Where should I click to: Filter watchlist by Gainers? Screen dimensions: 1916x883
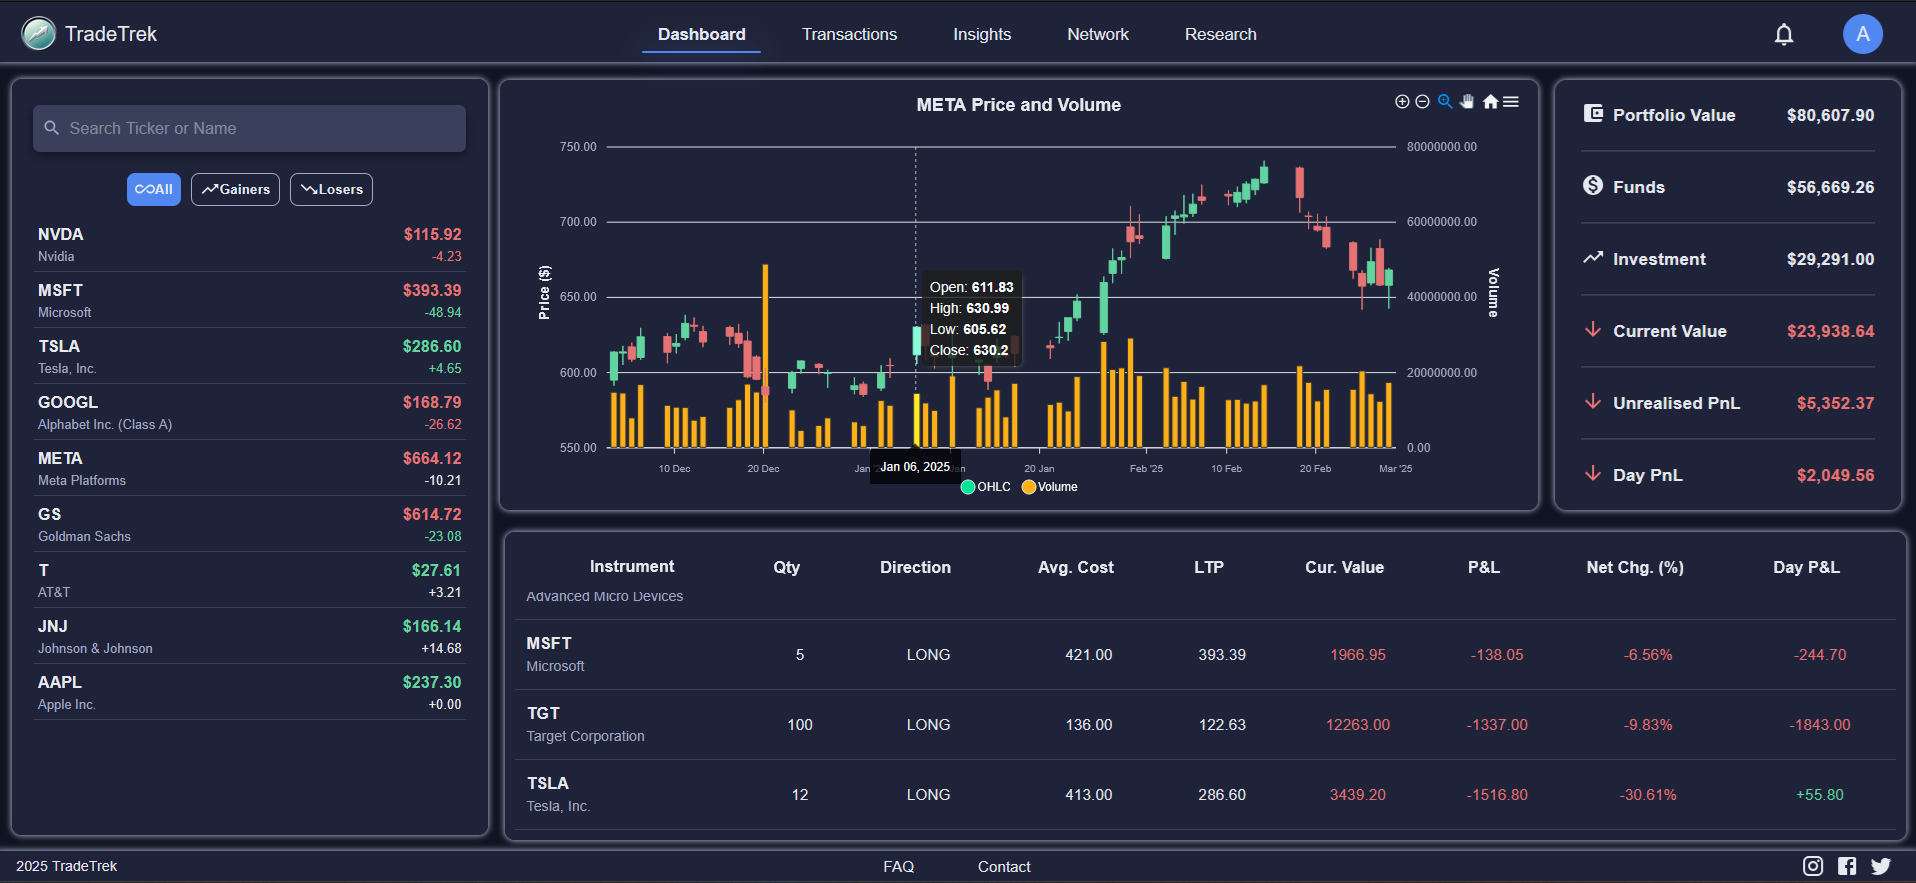236,189
